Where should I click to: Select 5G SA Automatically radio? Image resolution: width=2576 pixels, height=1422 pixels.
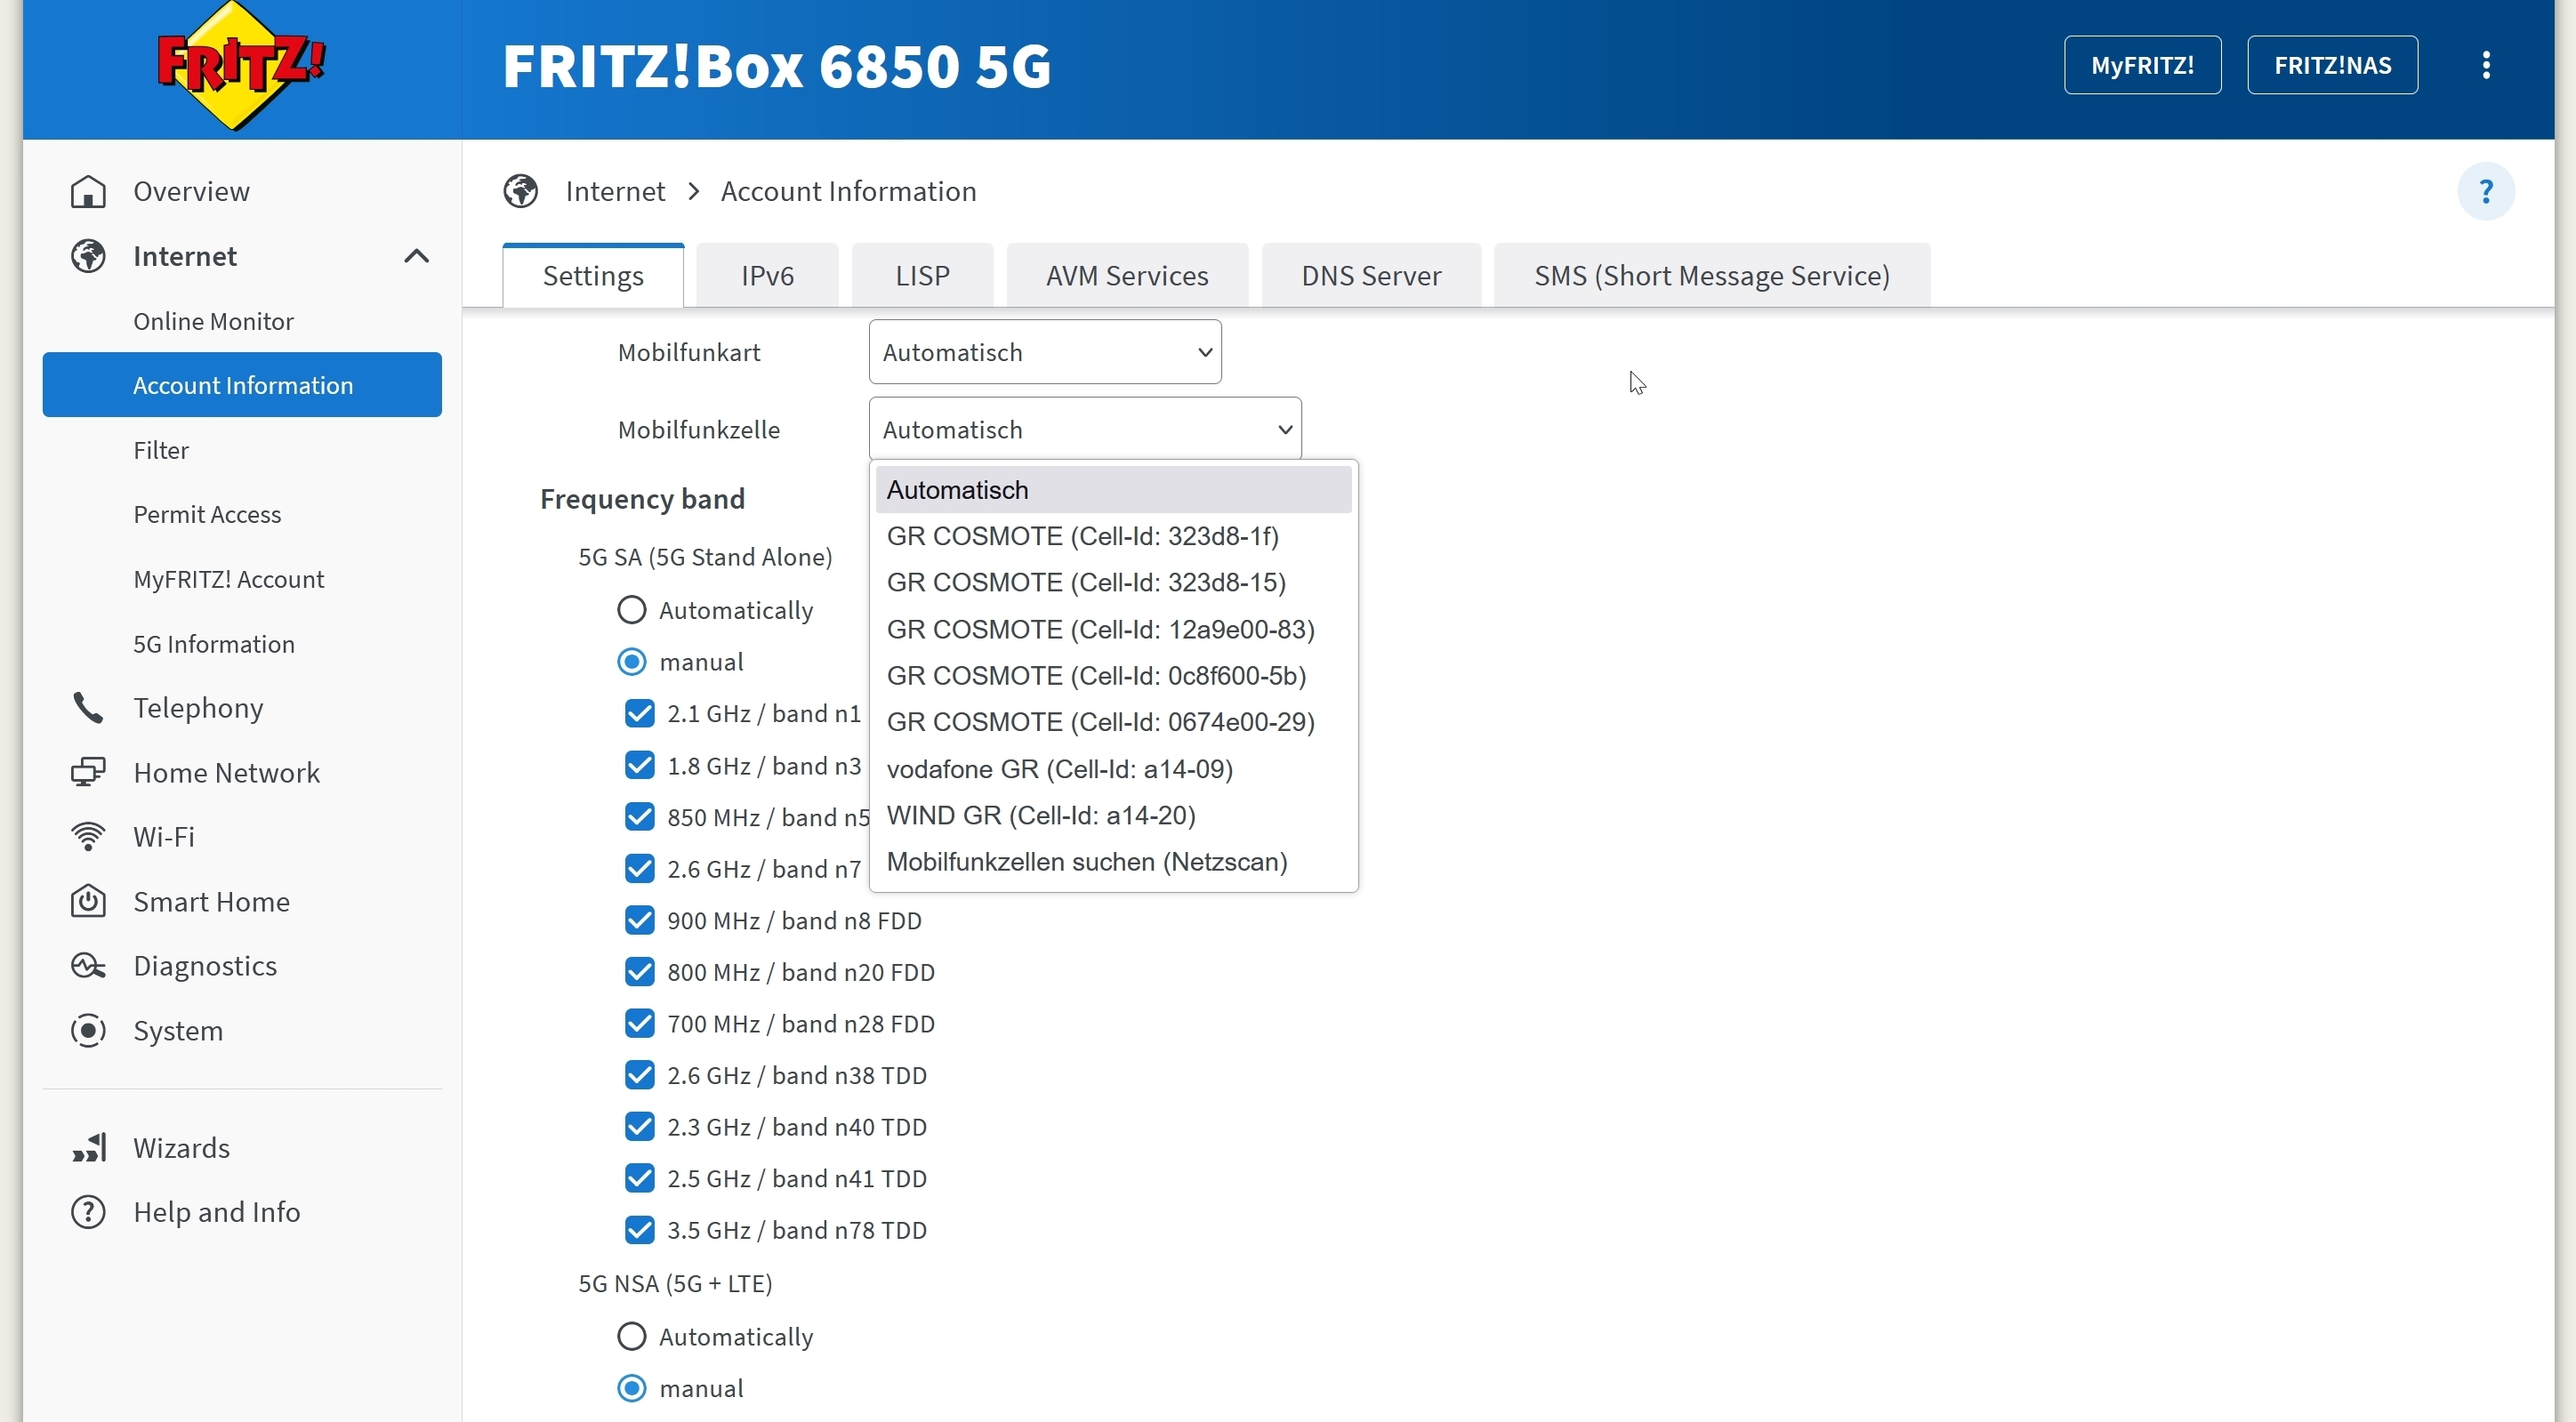pos(631,610)
